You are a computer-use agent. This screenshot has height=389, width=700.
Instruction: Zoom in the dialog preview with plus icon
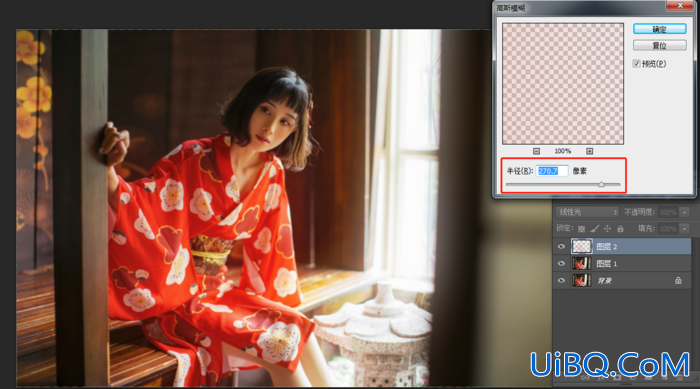point(589,151)
